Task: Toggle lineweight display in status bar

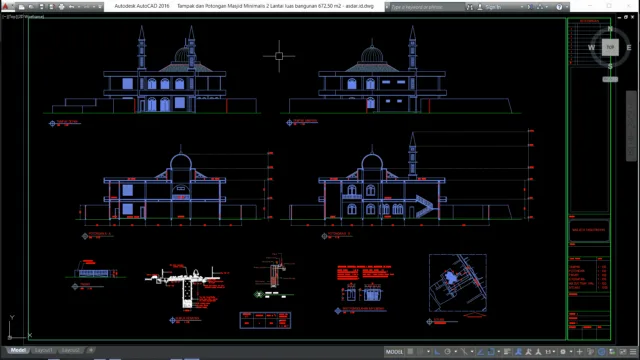Action: point(507,352)
